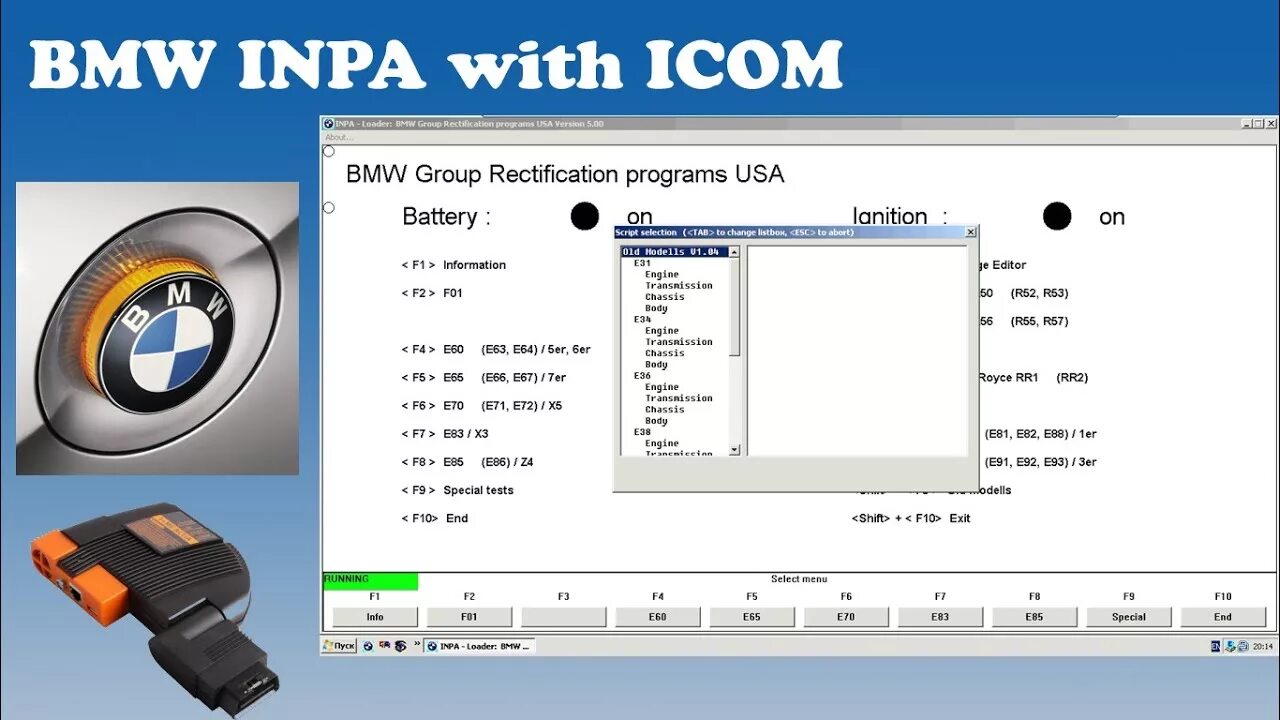1280x720 pixels.
Task: Click the third quick launch icon
Action: pyautogui.click(x=400, y=646)
